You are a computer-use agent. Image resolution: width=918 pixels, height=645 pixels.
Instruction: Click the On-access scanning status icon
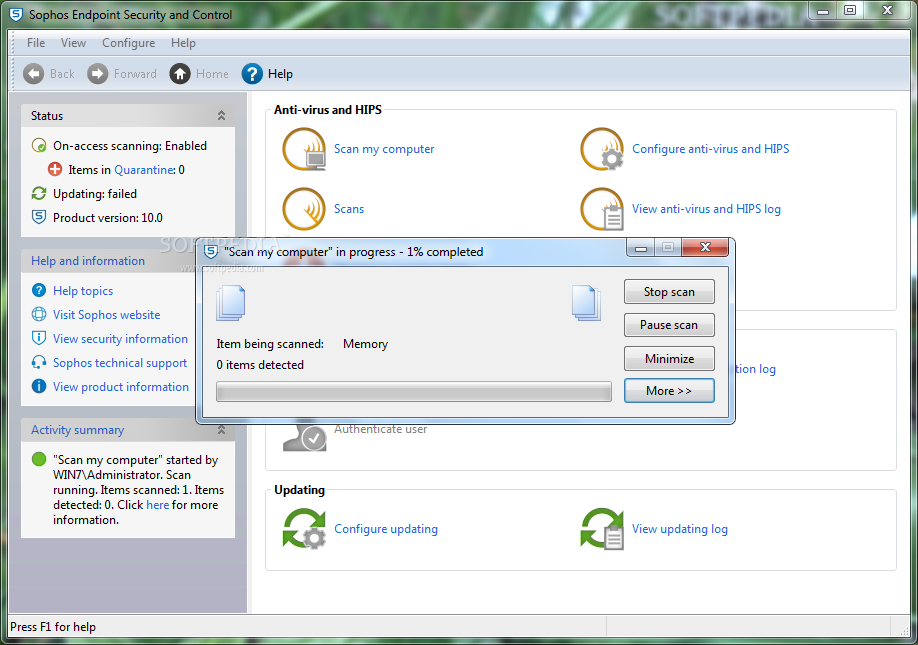[39, 145]
